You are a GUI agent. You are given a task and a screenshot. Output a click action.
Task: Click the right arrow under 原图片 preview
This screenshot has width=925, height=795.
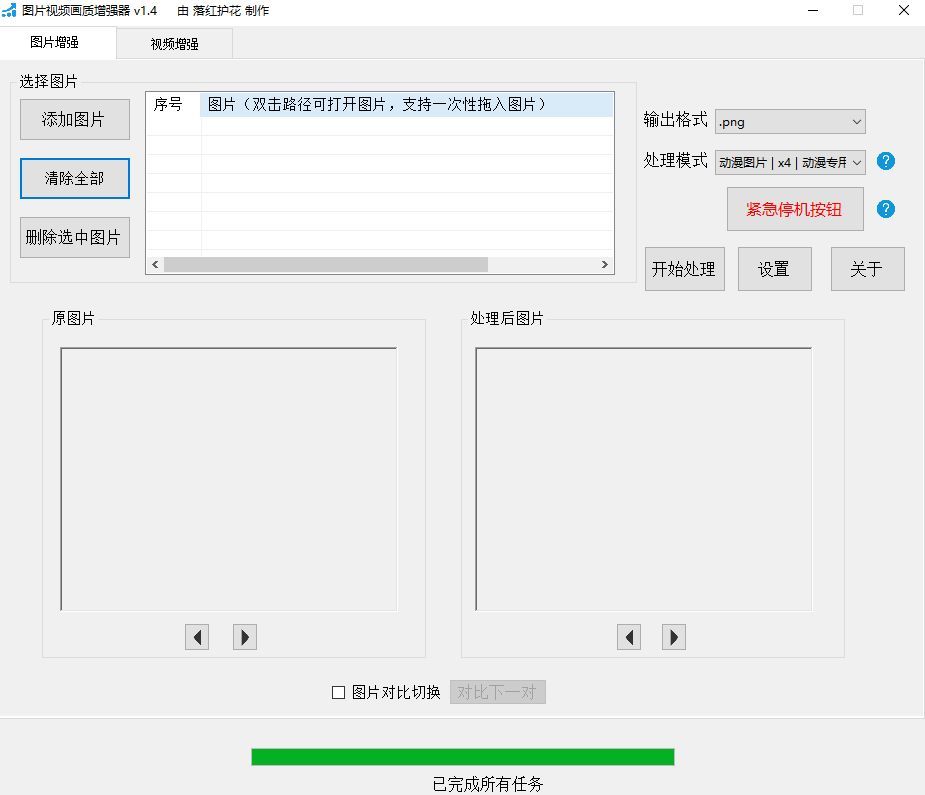click(x=245, y=637)
